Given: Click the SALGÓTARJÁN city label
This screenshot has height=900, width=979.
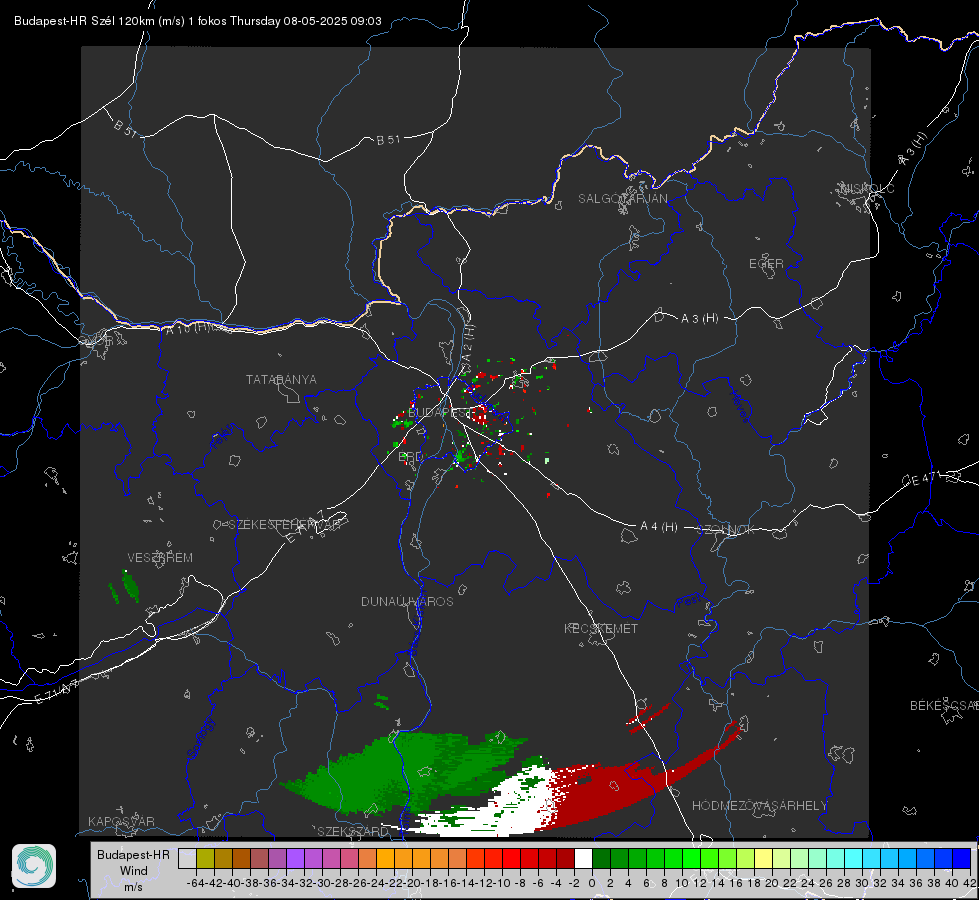Looking at the screenshot, I should coord(622,199).
